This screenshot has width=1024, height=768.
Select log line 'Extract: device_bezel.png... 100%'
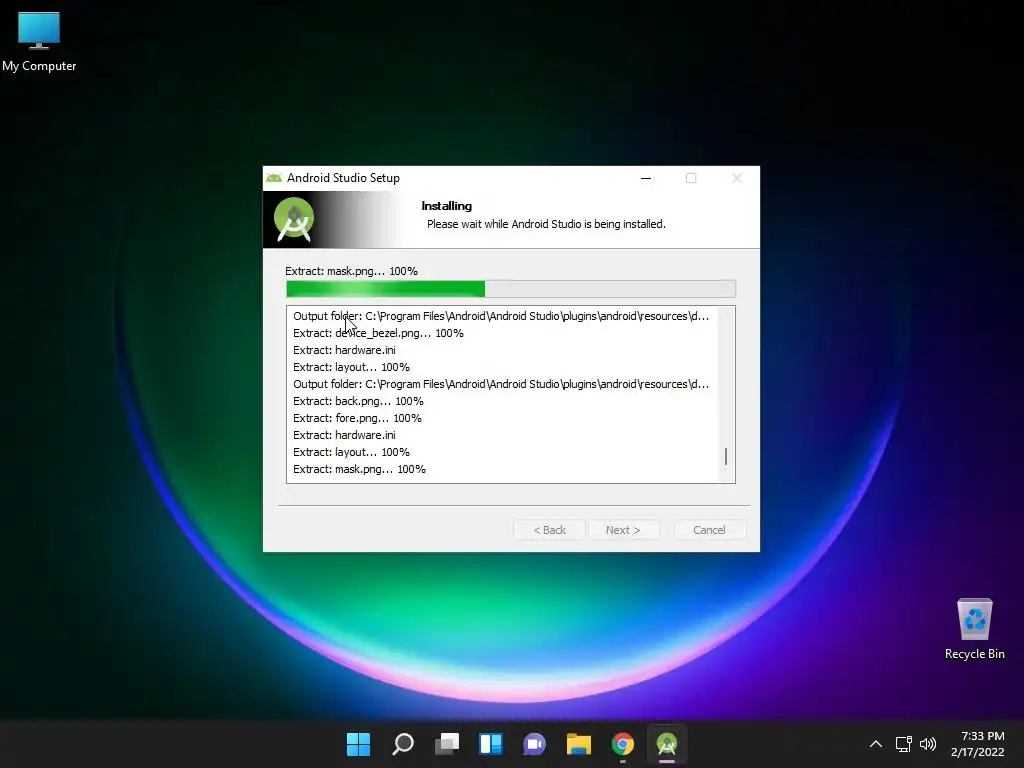378,333
